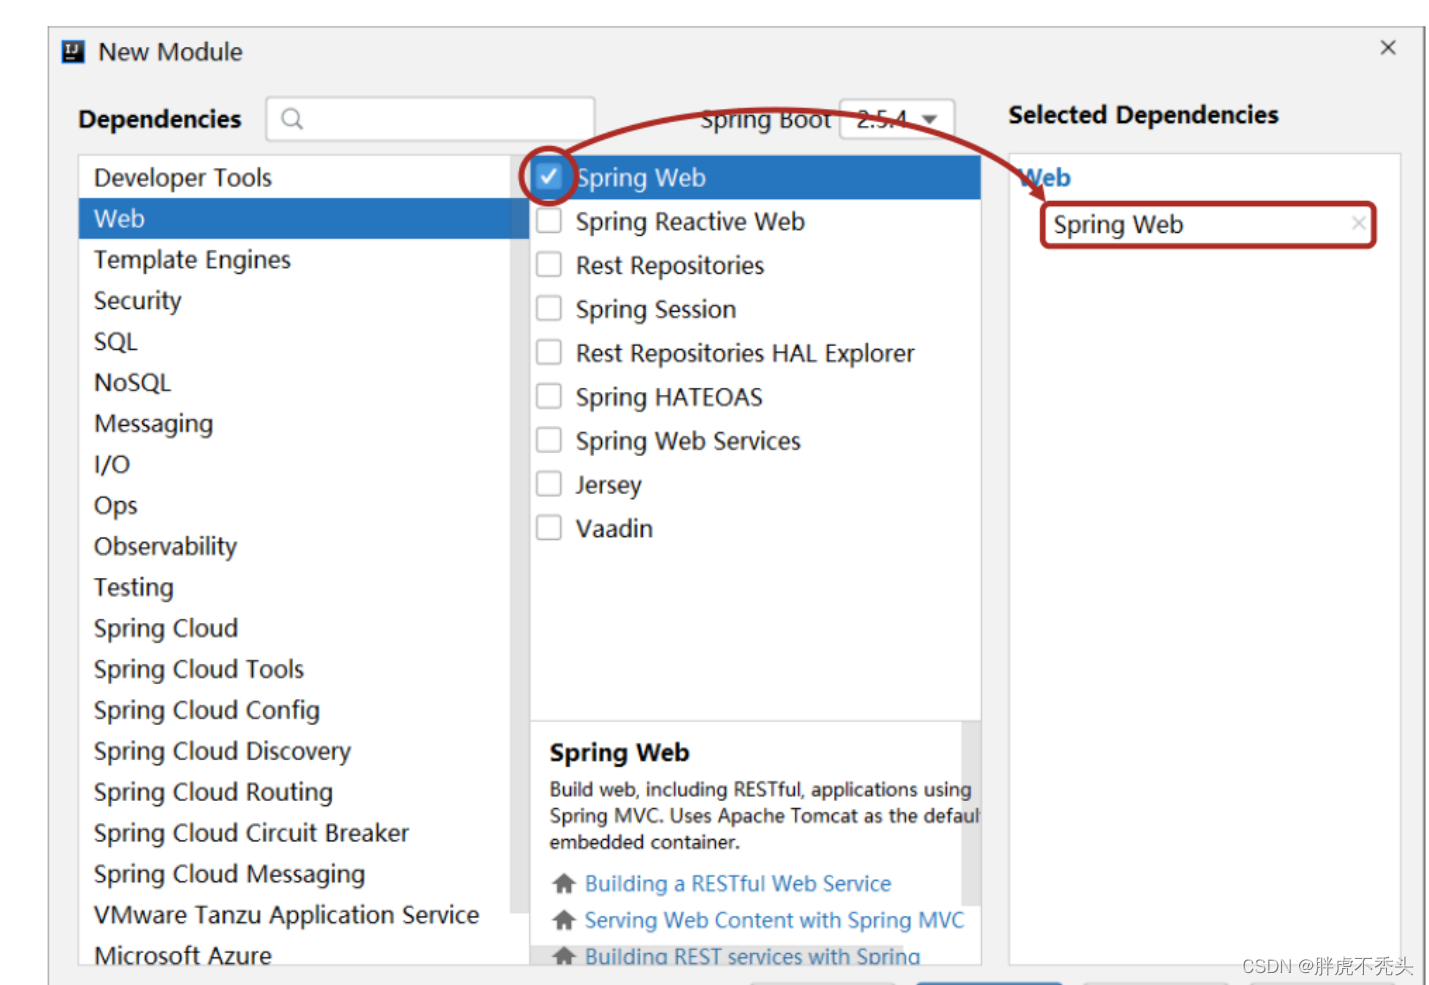Open the SQL category
The width and height of the screenshot is (1429, 985).
tap(116, 342)
